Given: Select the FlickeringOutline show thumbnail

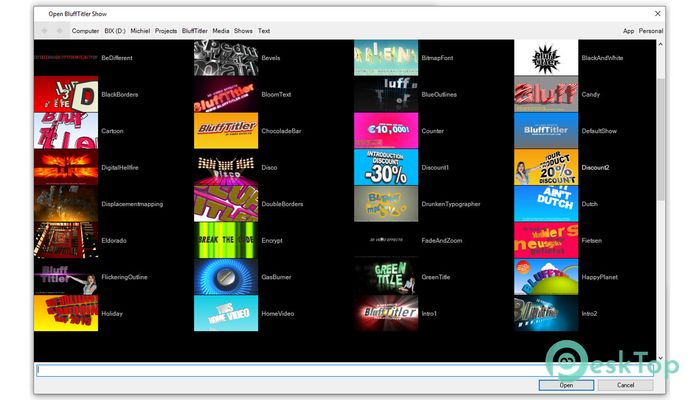Looking at the screenshot, I should 66,277.
